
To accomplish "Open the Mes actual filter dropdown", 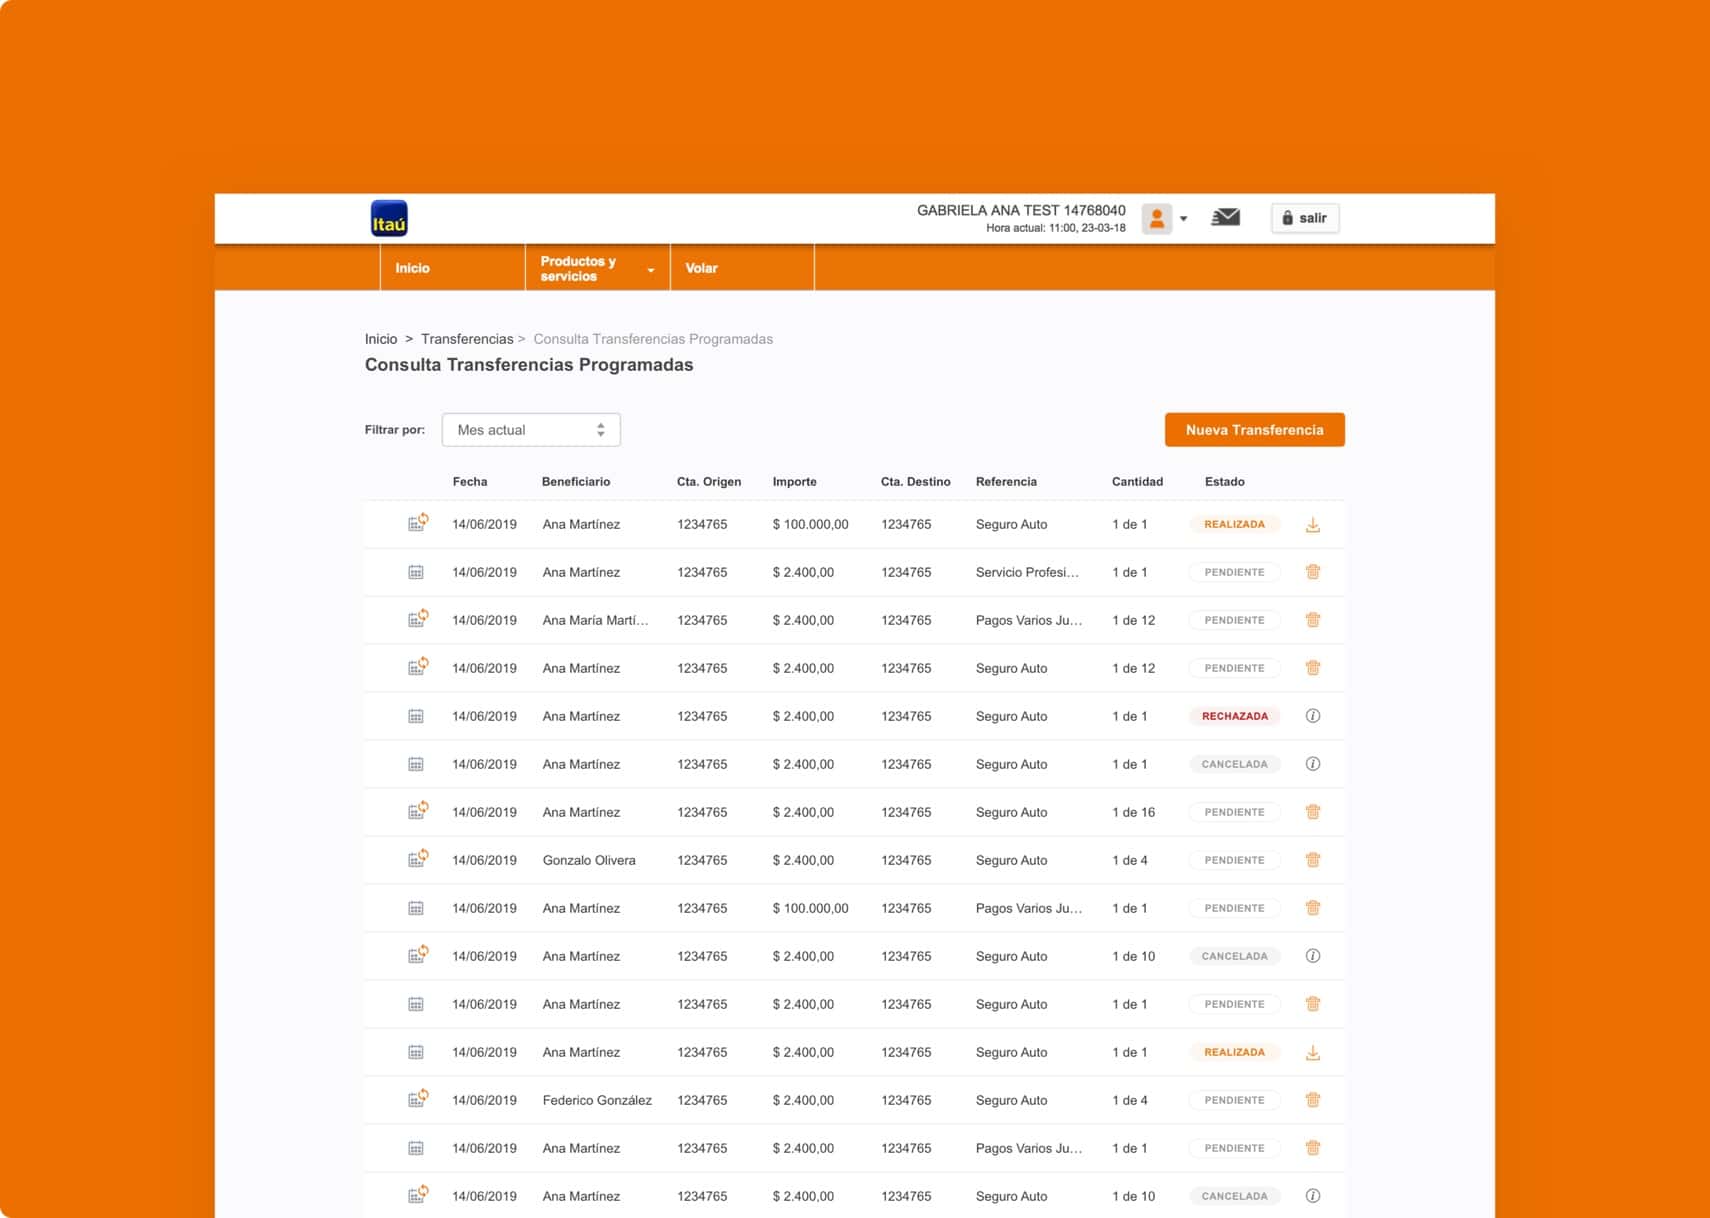I will (x=530, y=430).
